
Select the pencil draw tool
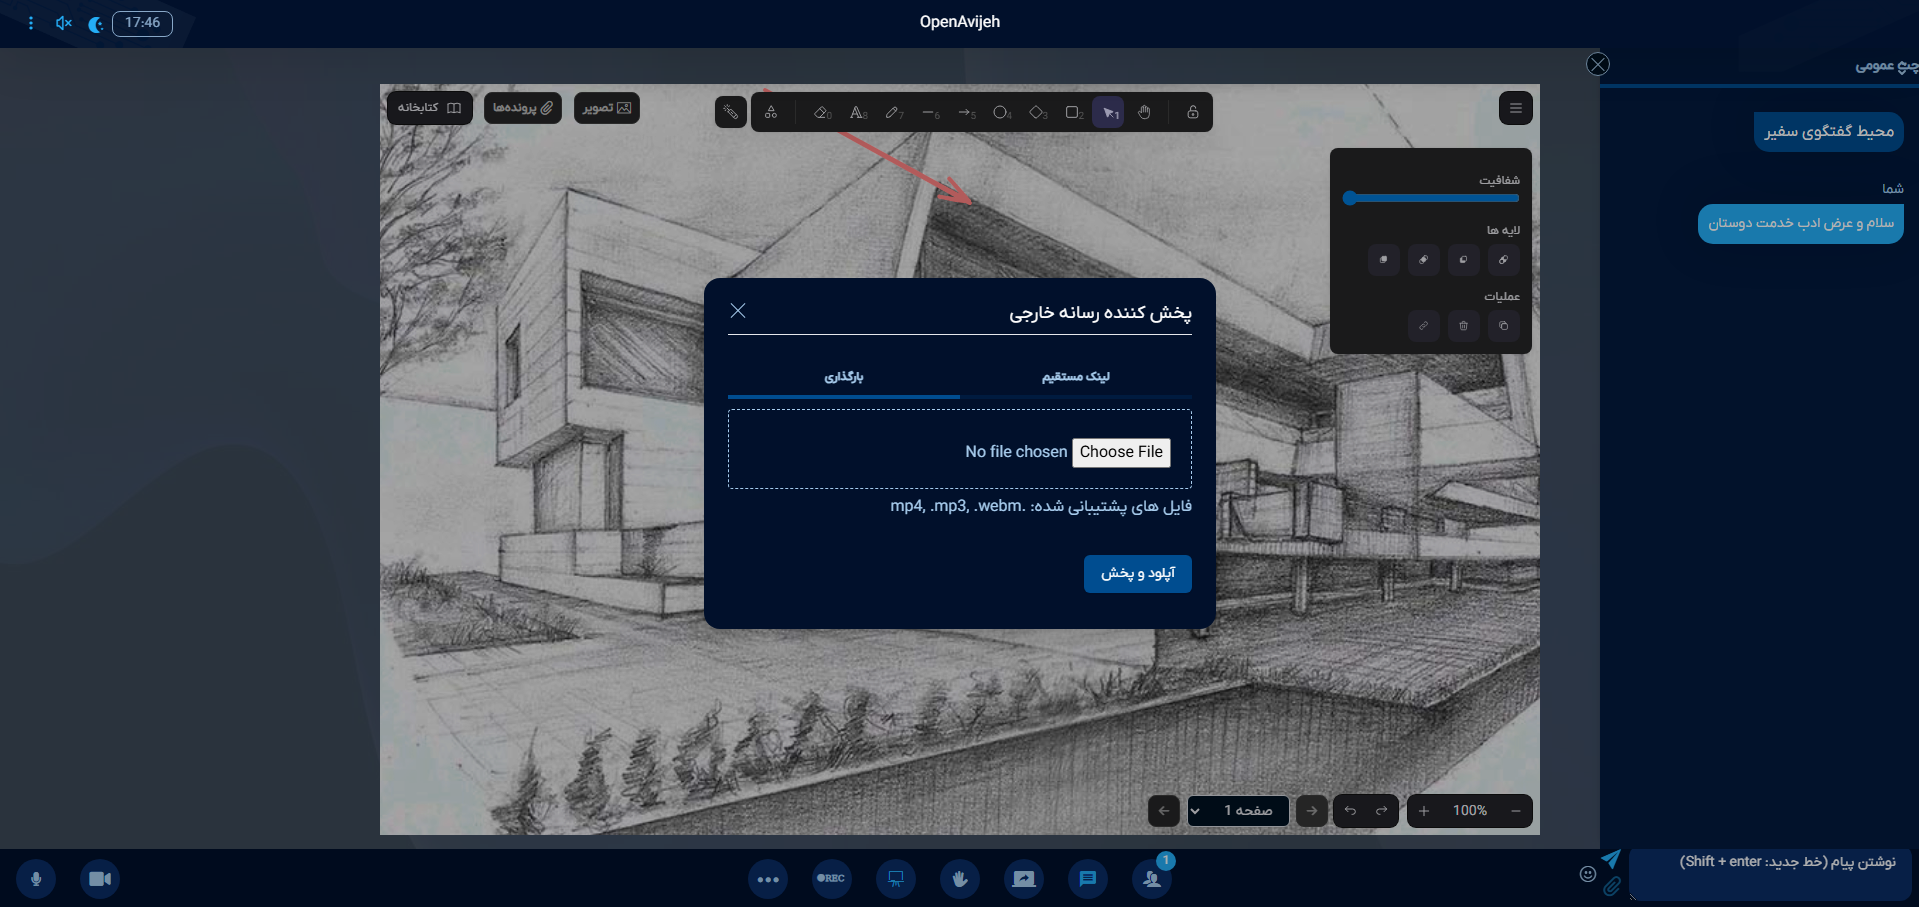894,113
